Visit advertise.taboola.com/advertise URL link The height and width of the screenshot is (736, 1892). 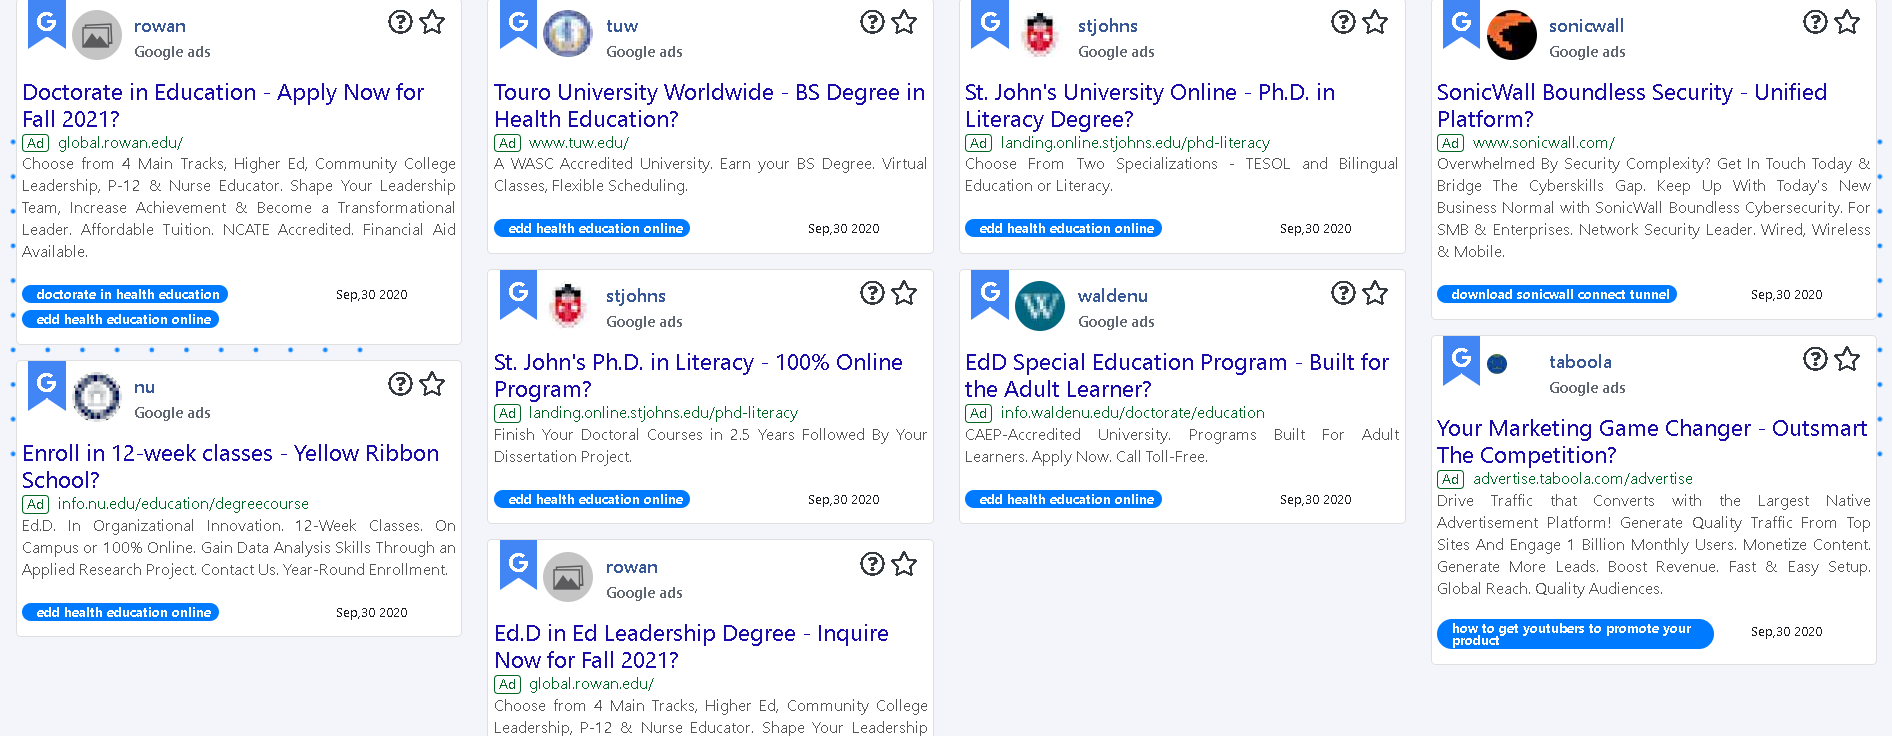tap(1582, 479)
